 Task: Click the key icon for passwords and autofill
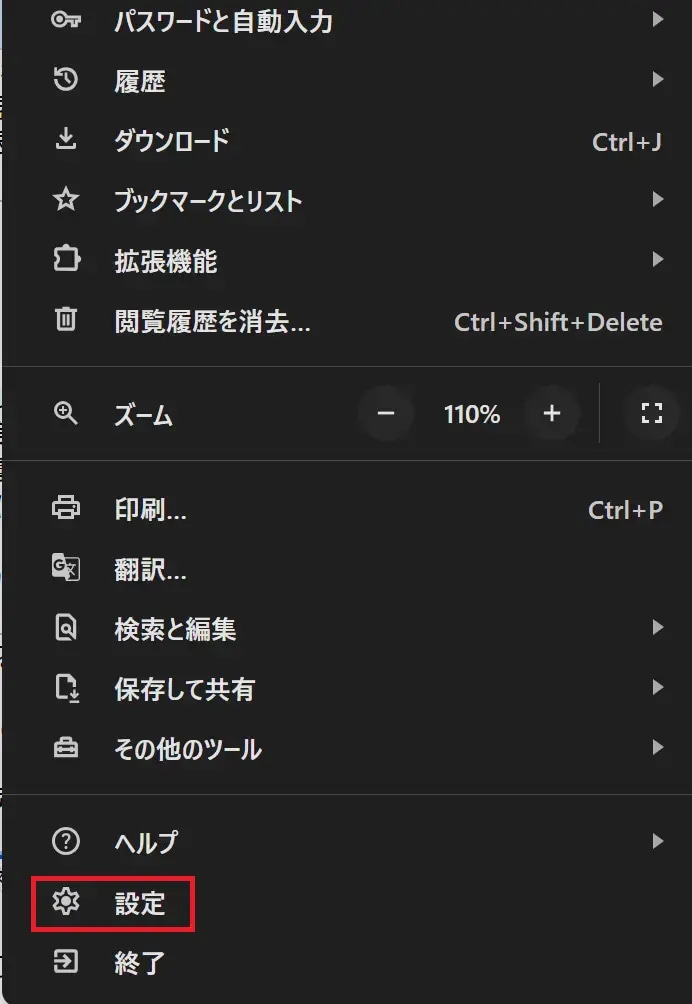[x=66, y=20]
